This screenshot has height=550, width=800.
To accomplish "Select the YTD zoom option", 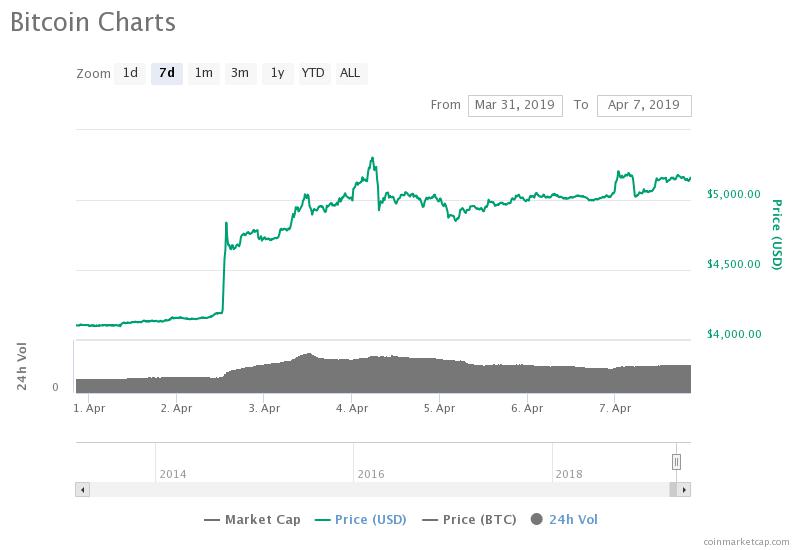I will coord(313,73).
